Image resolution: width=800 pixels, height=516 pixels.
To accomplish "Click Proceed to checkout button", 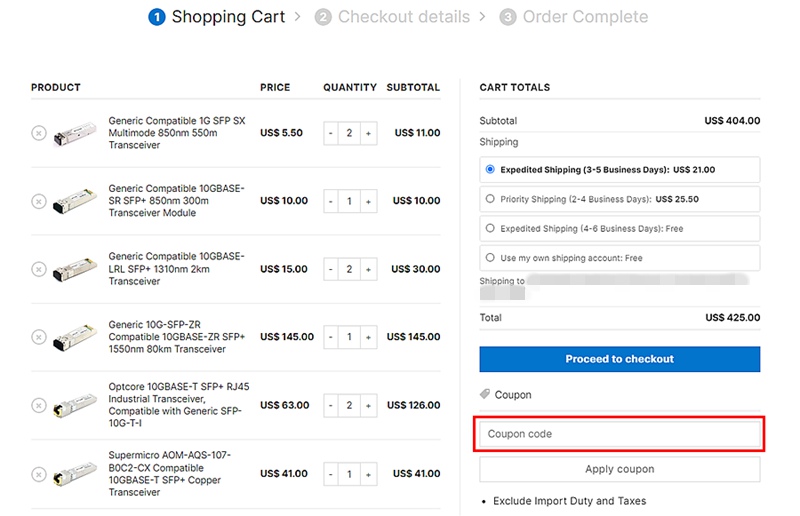I will tap(619, 359).
